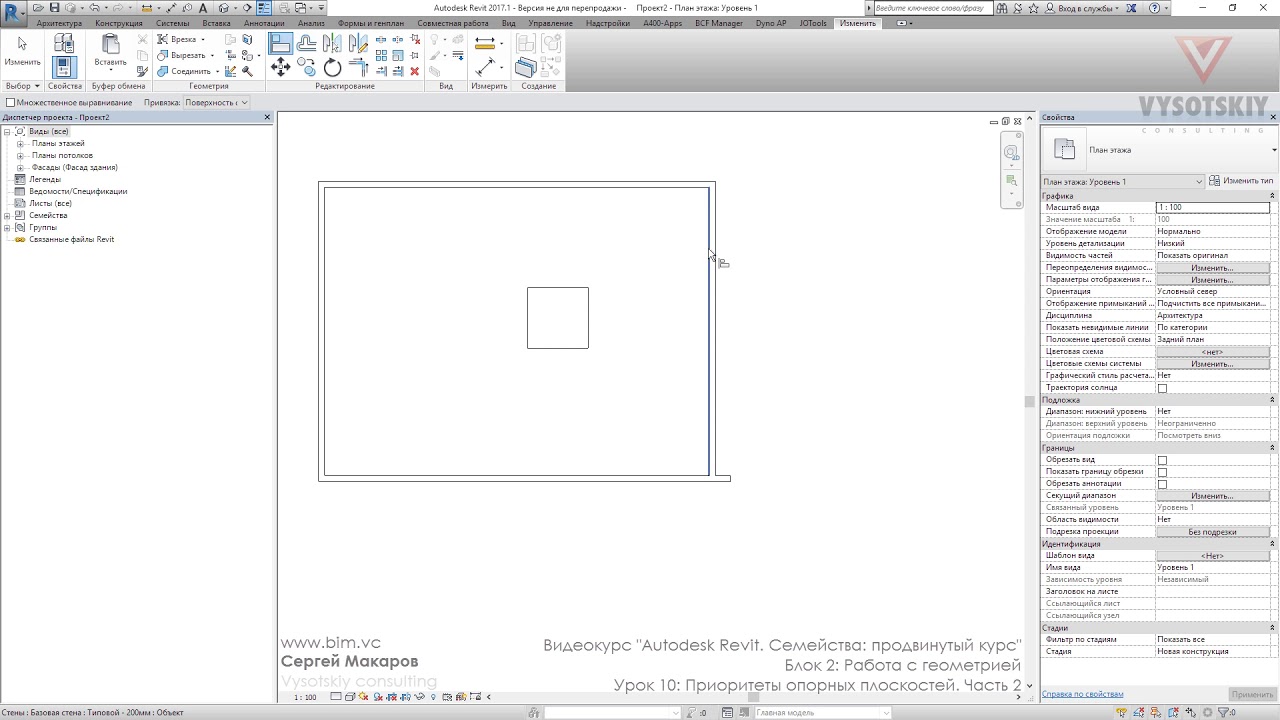Check Обрезать аннотации option
1280x720 pixels.
[x=1162, y=484]
